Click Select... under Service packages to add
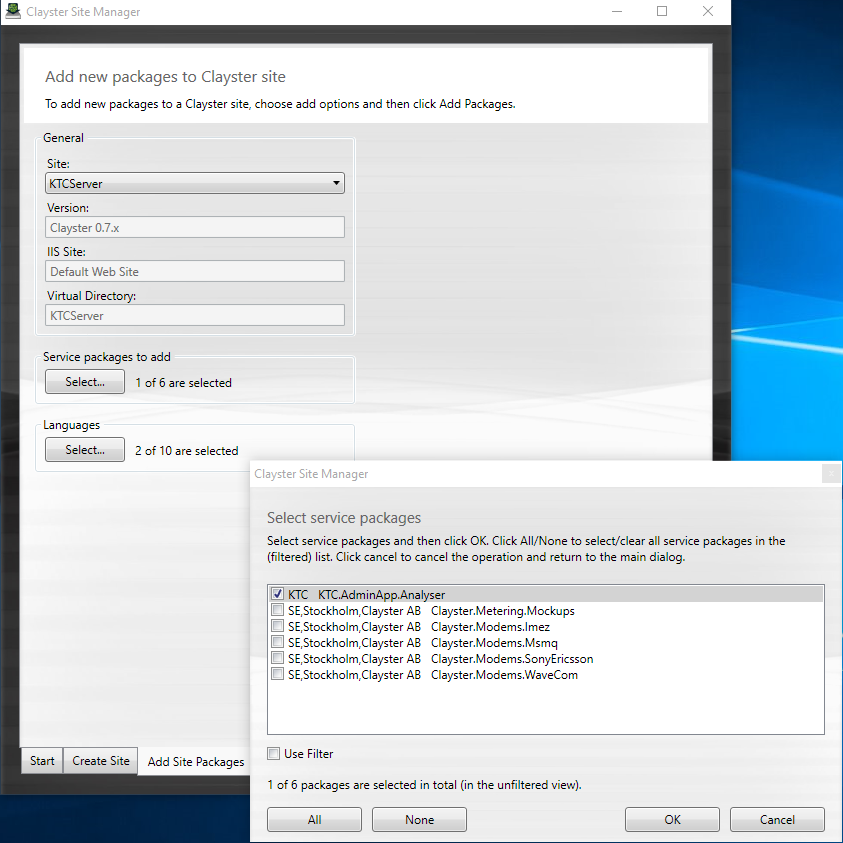The image size is (843, 843). pos(85,382)
